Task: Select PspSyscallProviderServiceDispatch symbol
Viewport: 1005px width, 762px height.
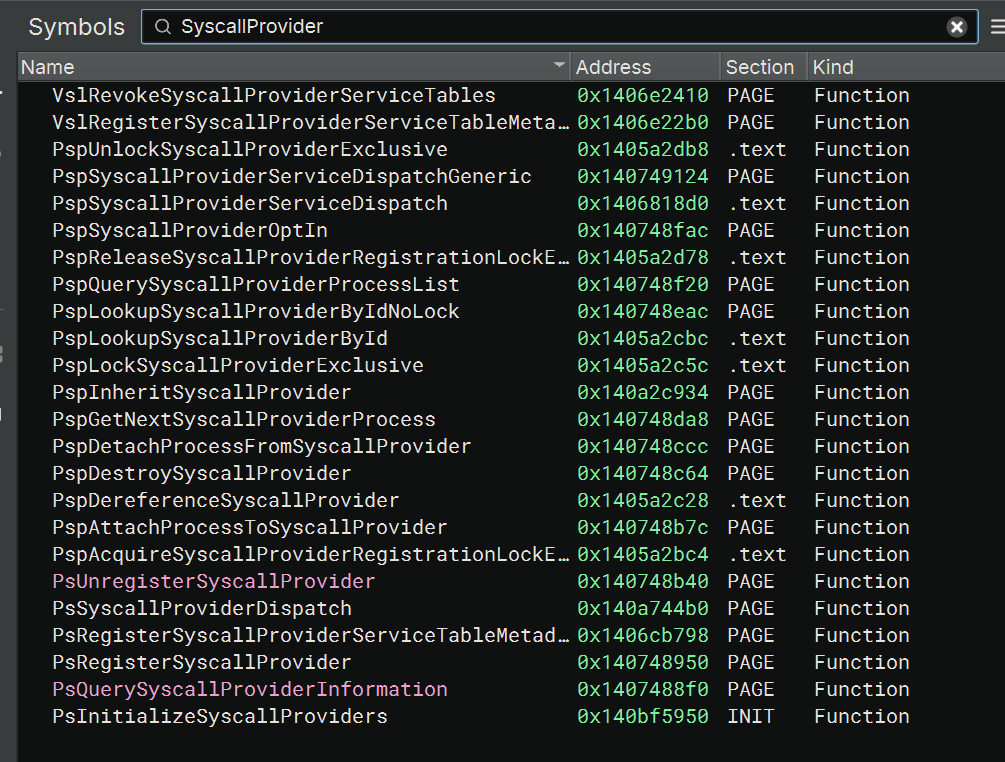Action: click(250, 203)
